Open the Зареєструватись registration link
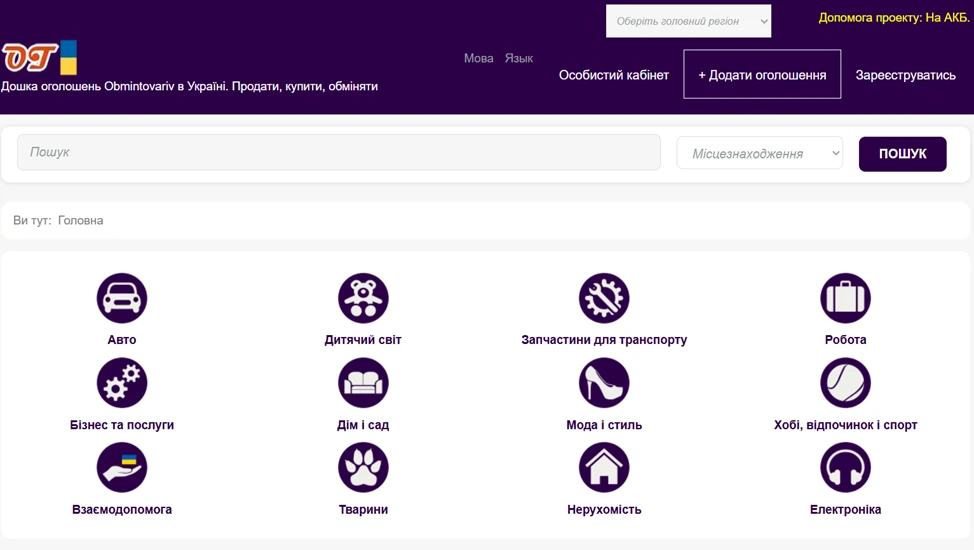The width and height of the screenshot is (974, 550). pos(905,75)
